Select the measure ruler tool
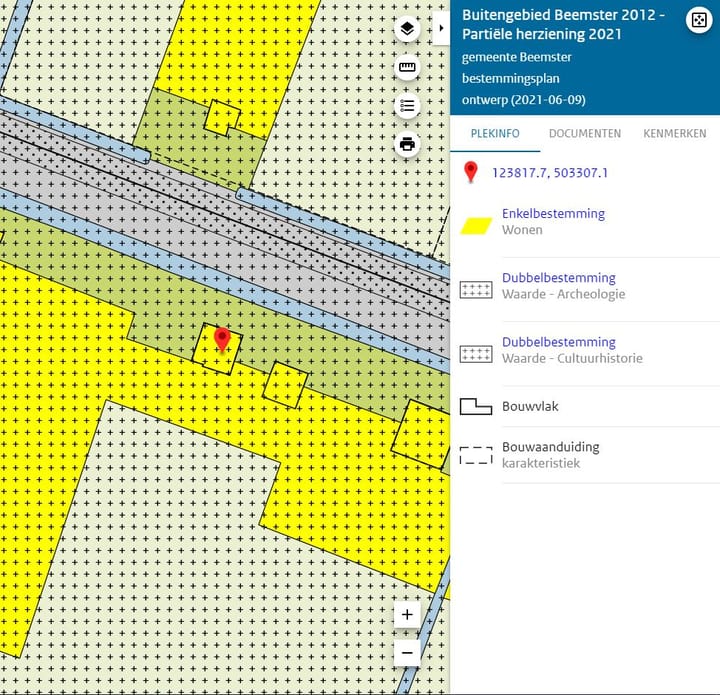 [x=407, y=68]
